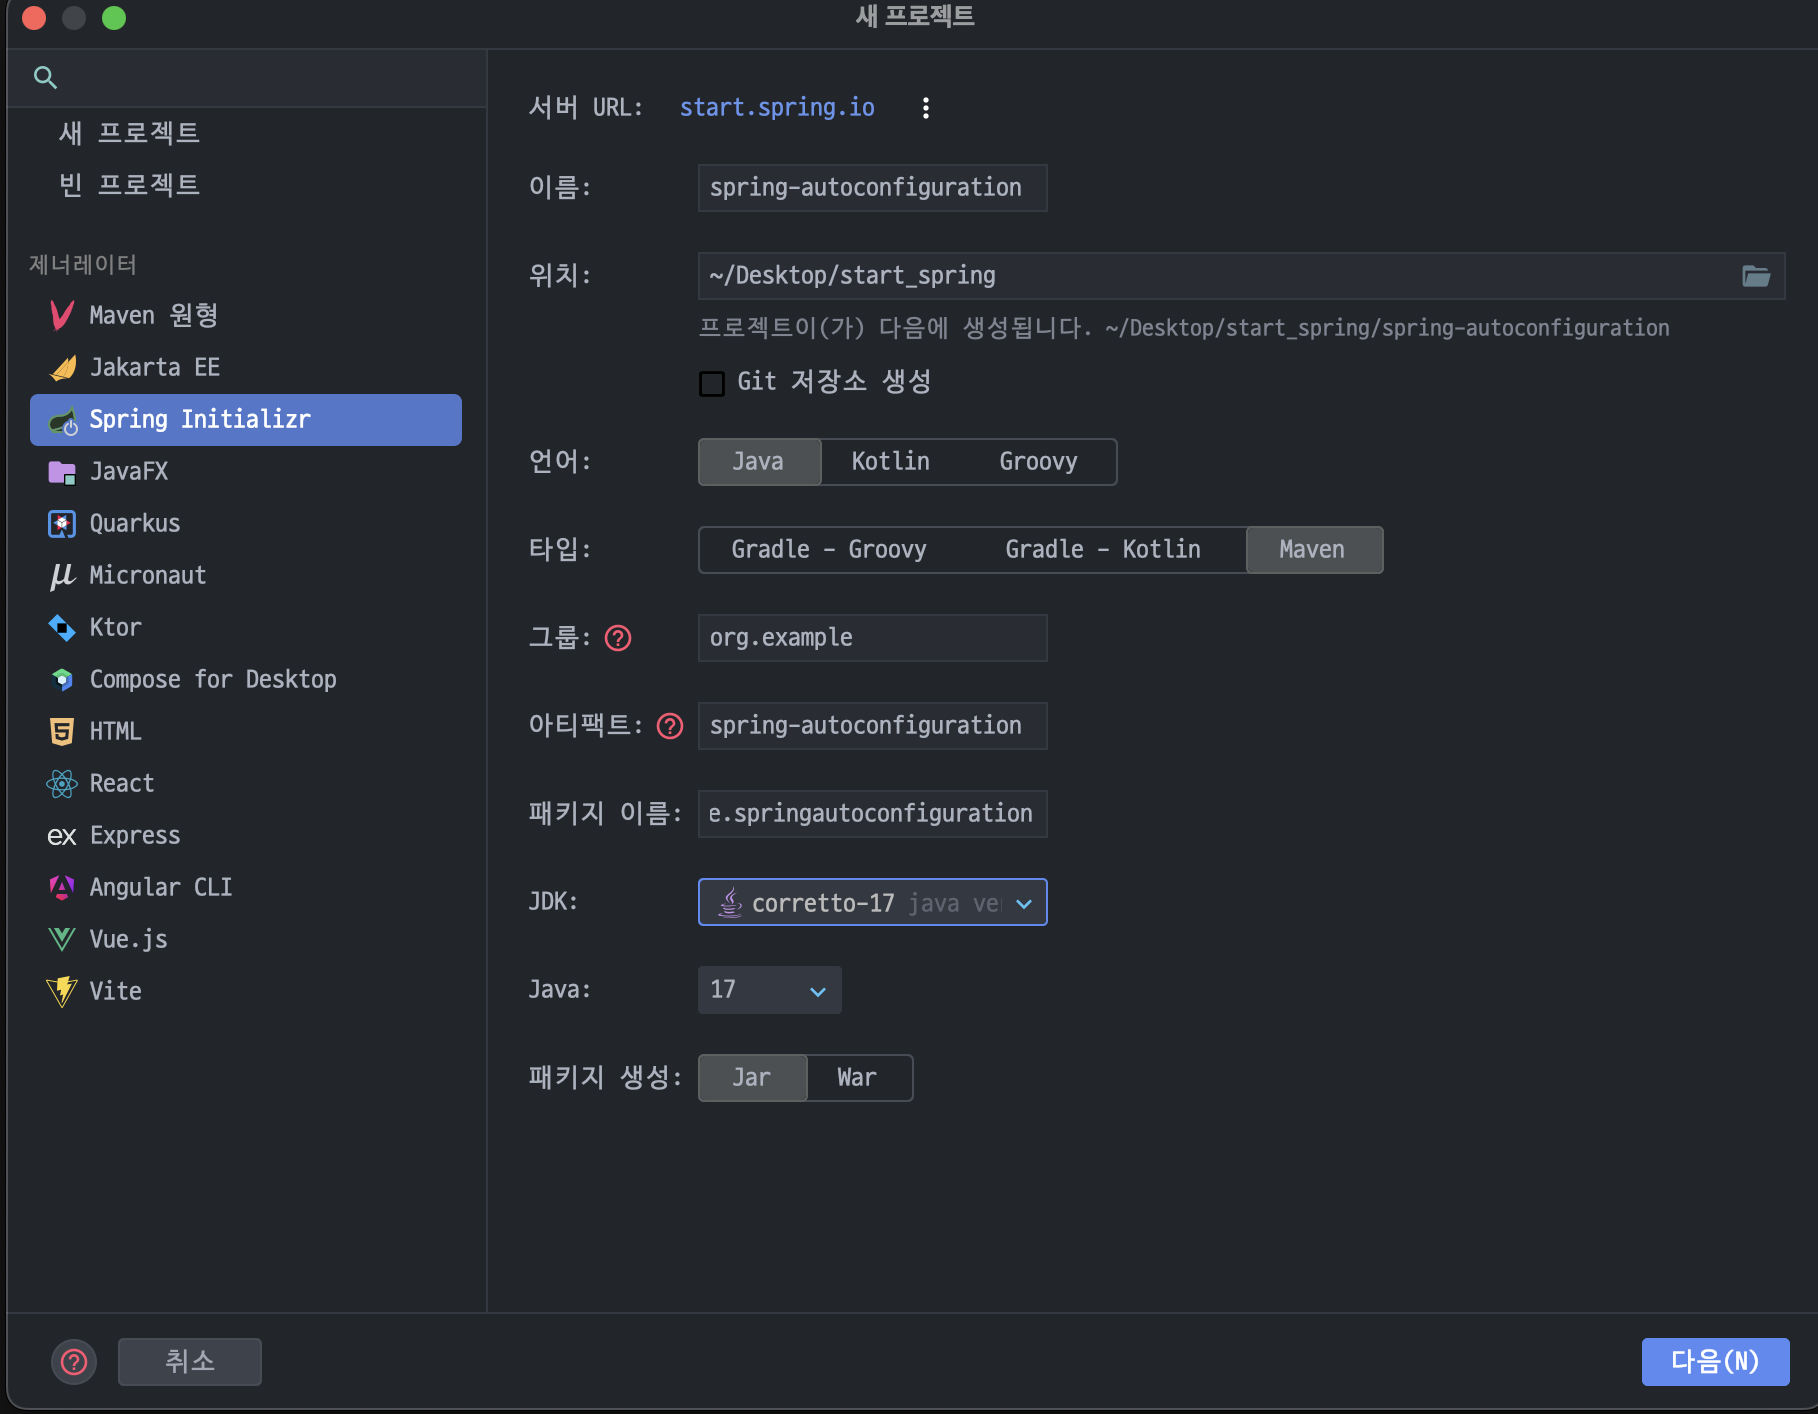Image resolution: width=1818 pixels, height=1414 pixels.
Task: Select War packaging
Action: (858, 1078)
